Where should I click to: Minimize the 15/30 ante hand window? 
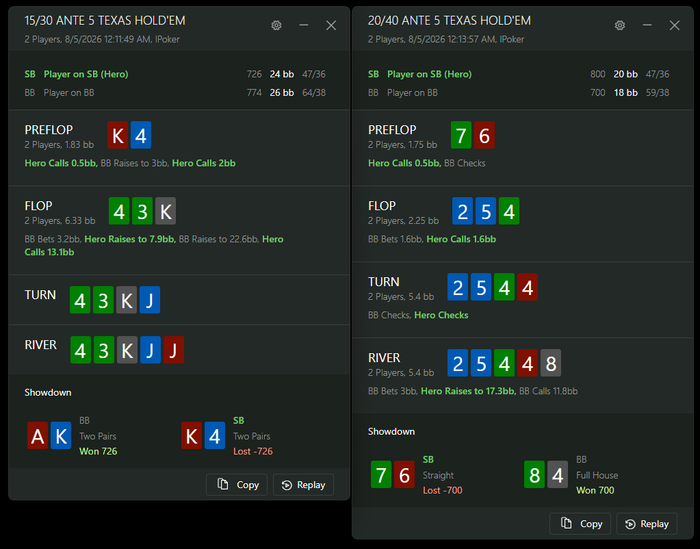304,25
